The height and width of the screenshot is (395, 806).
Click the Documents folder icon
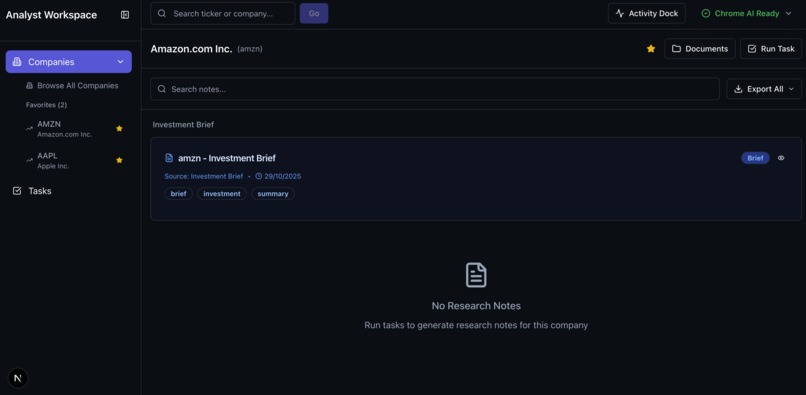676,49
